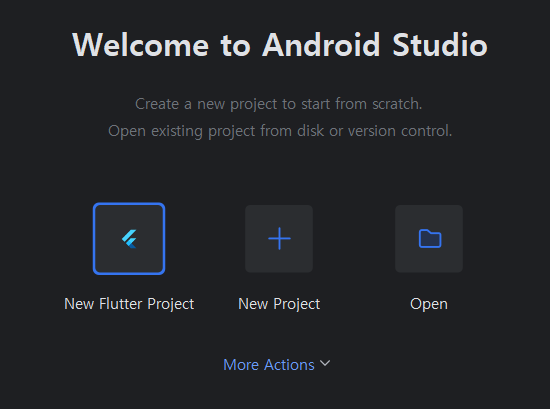
Task: Select the New Project square tile
Action: (279, 239)
